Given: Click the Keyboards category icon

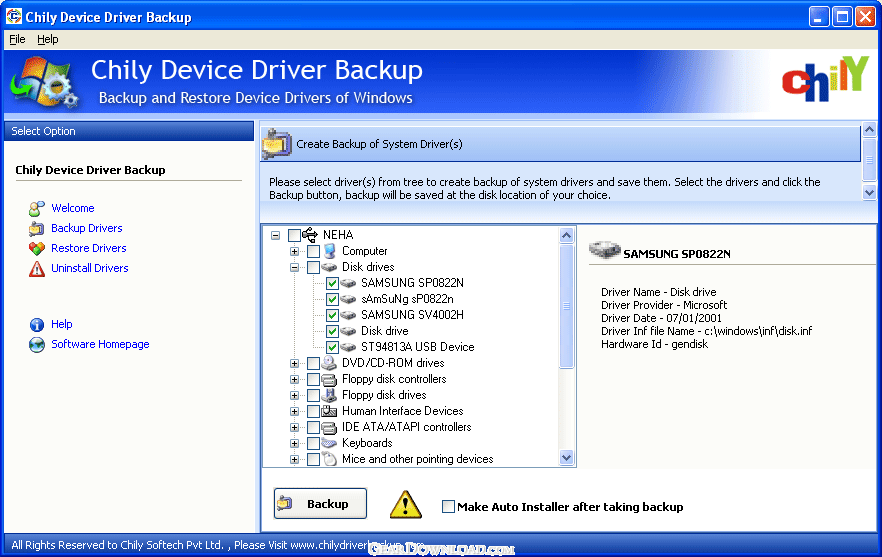Looking at the screenshot, I should (329, 443).
